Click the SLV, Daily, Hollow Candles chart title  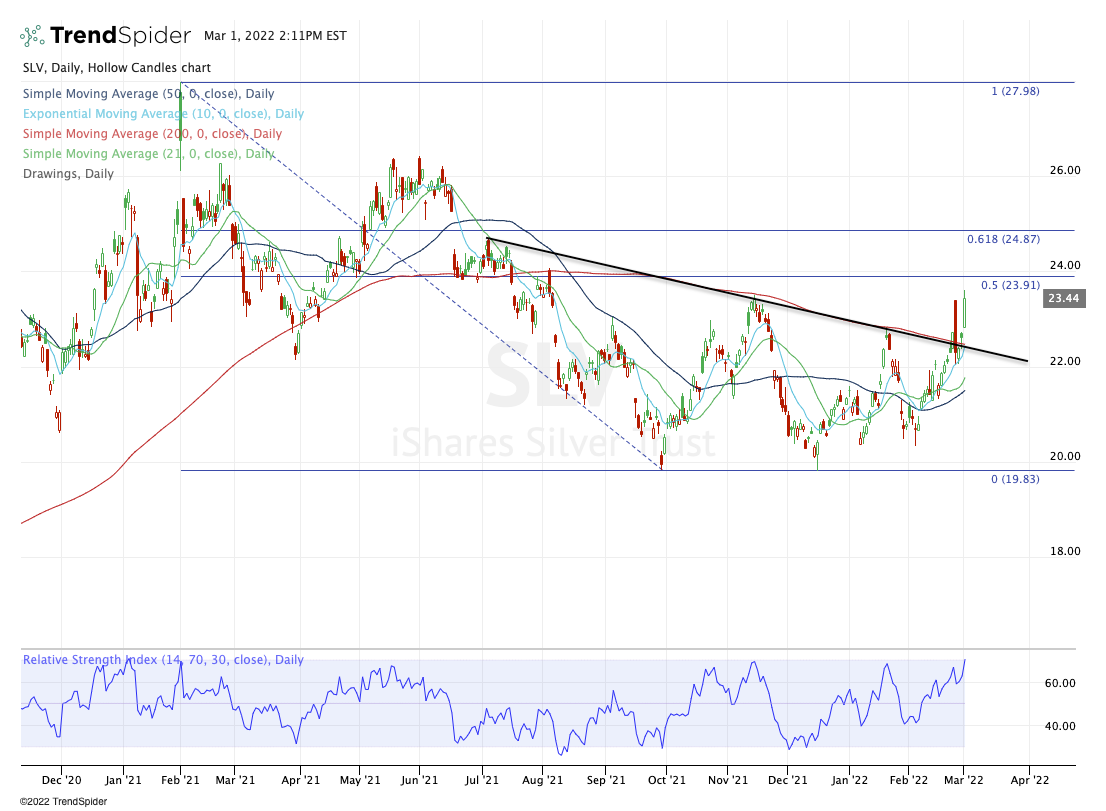[116, 68]
